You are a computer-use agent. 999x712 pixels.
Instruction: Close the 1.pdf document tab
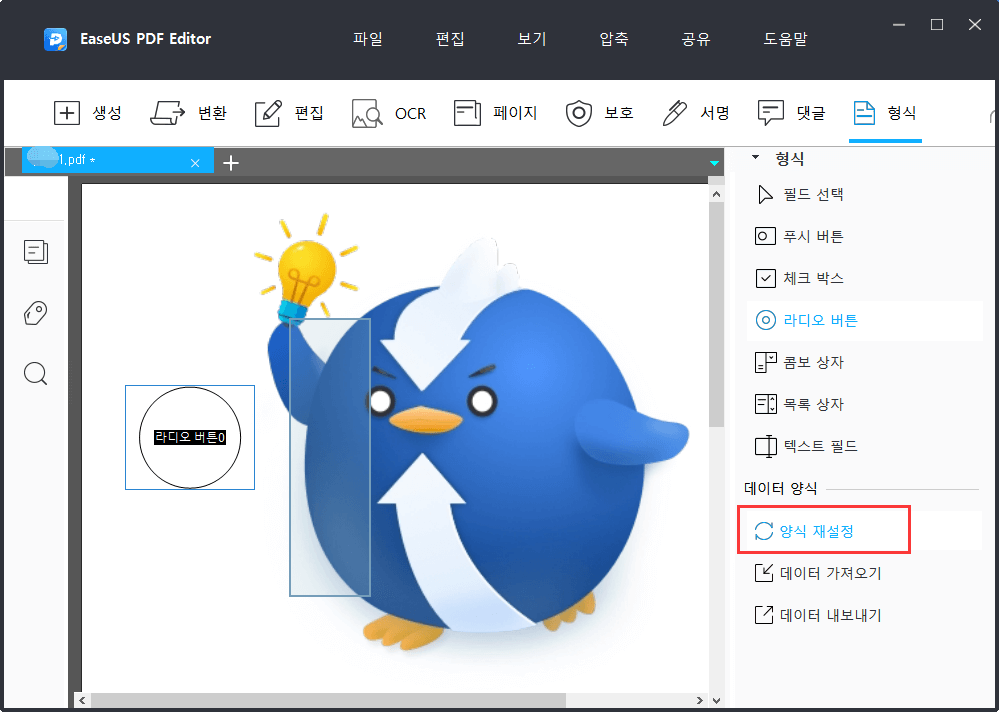click(x=196, y=160)
